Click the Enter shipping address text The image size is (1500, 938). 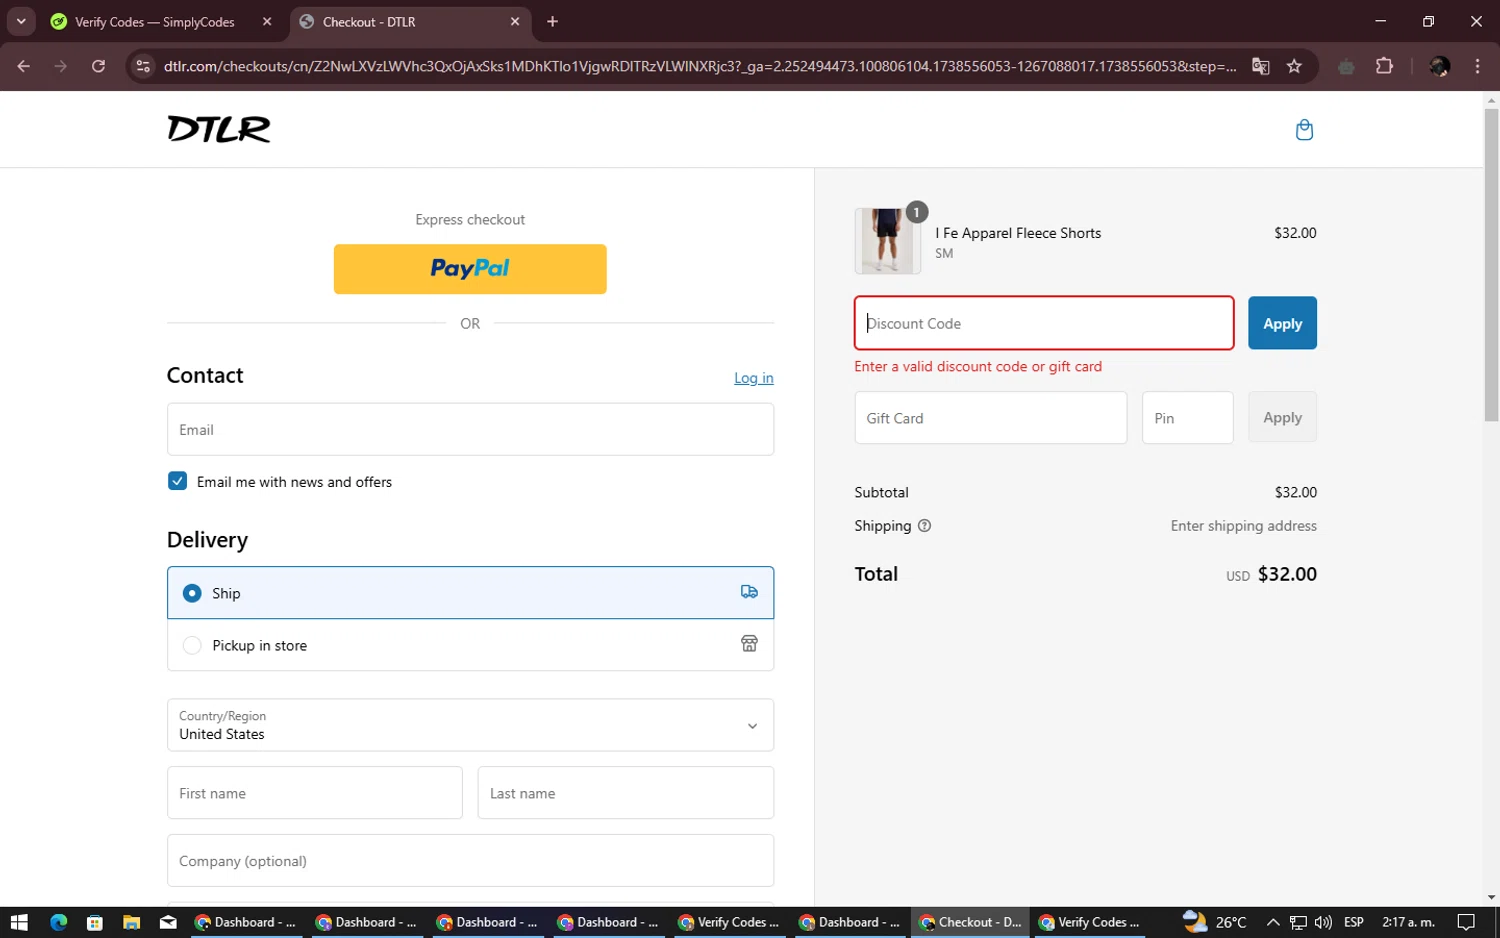click(1244, 526)
